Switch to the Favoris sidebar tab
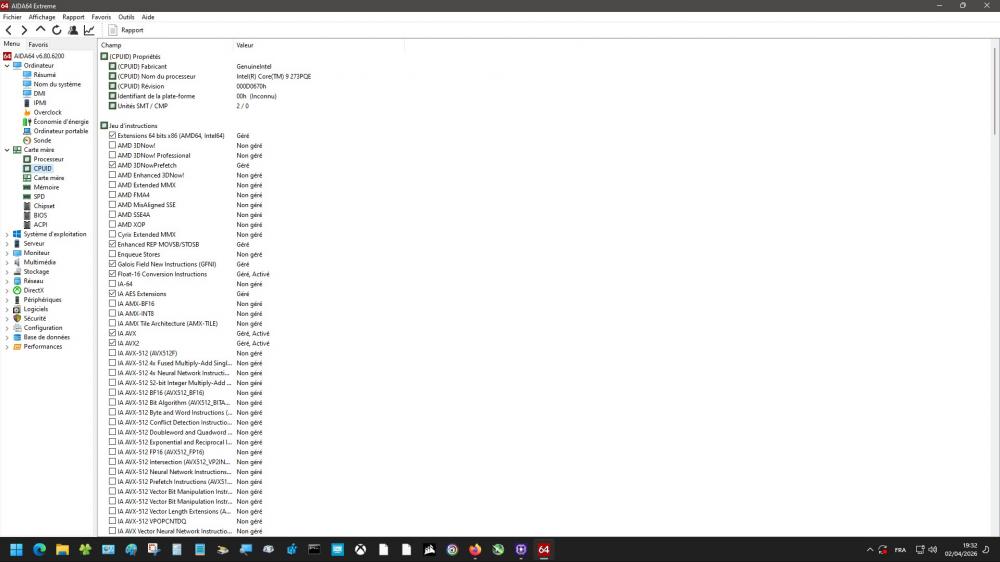The image size is (1000, 562). [38, 45]
